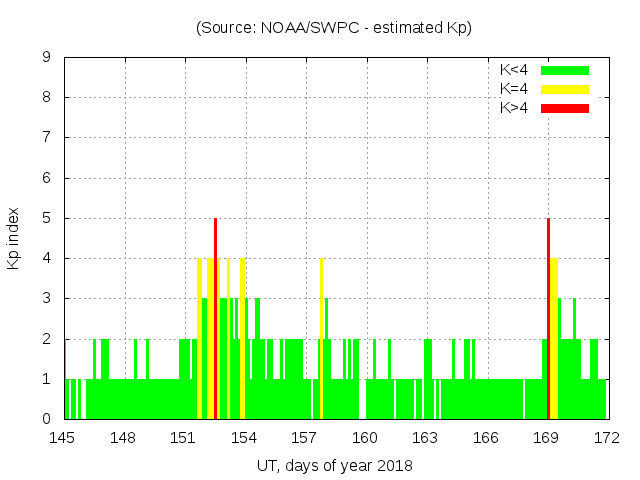Click the UT days of year 2018 label
This screenshot has height=480, width=640.
click(334, 465)
